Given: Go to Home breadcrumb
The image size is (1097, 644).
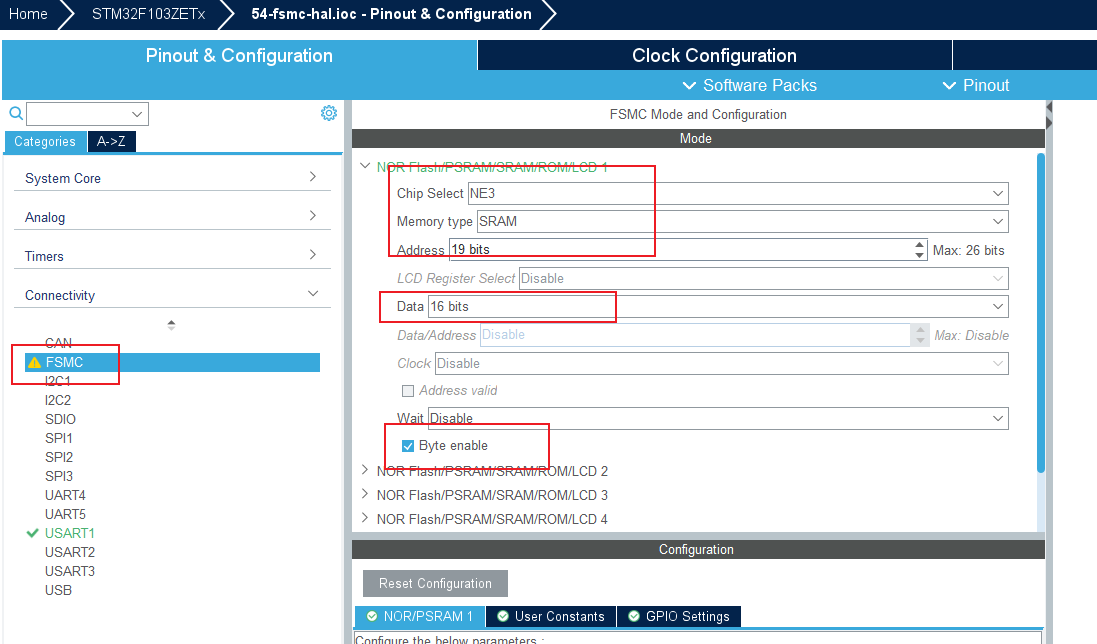Looking at the screenshot, I should coord(28,14).
